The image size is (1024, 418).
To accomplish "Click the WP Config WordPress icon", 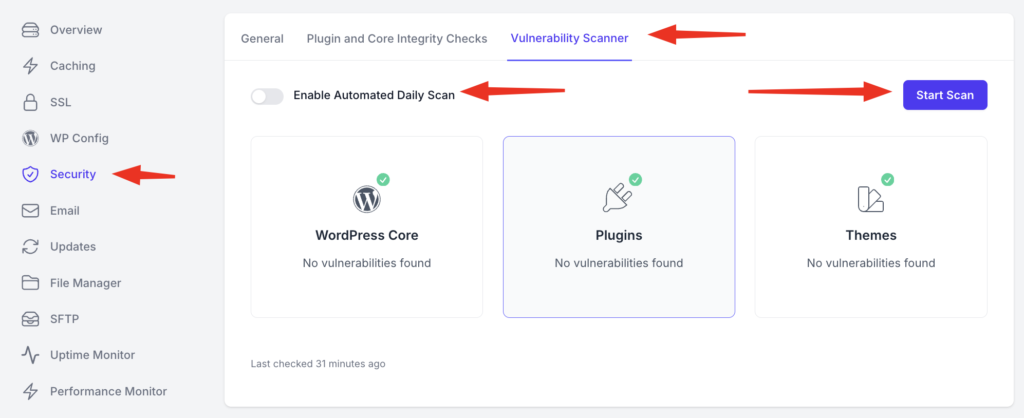I will [x=31, y=138].
